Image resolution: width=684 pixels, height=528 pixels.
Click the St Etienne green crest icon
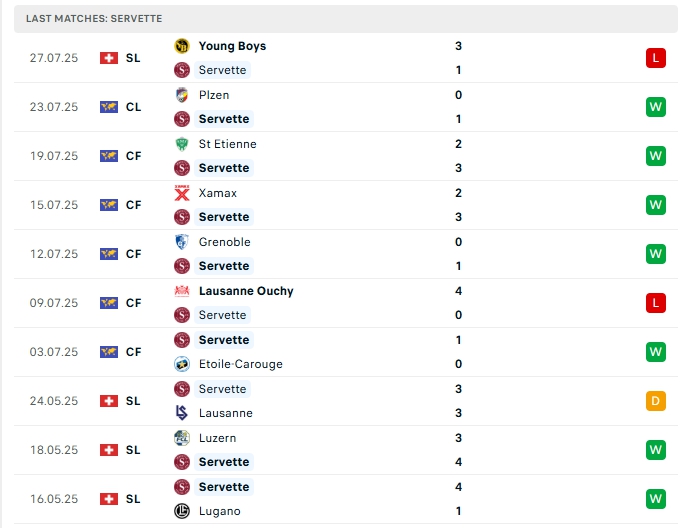[x=182, y=144]
